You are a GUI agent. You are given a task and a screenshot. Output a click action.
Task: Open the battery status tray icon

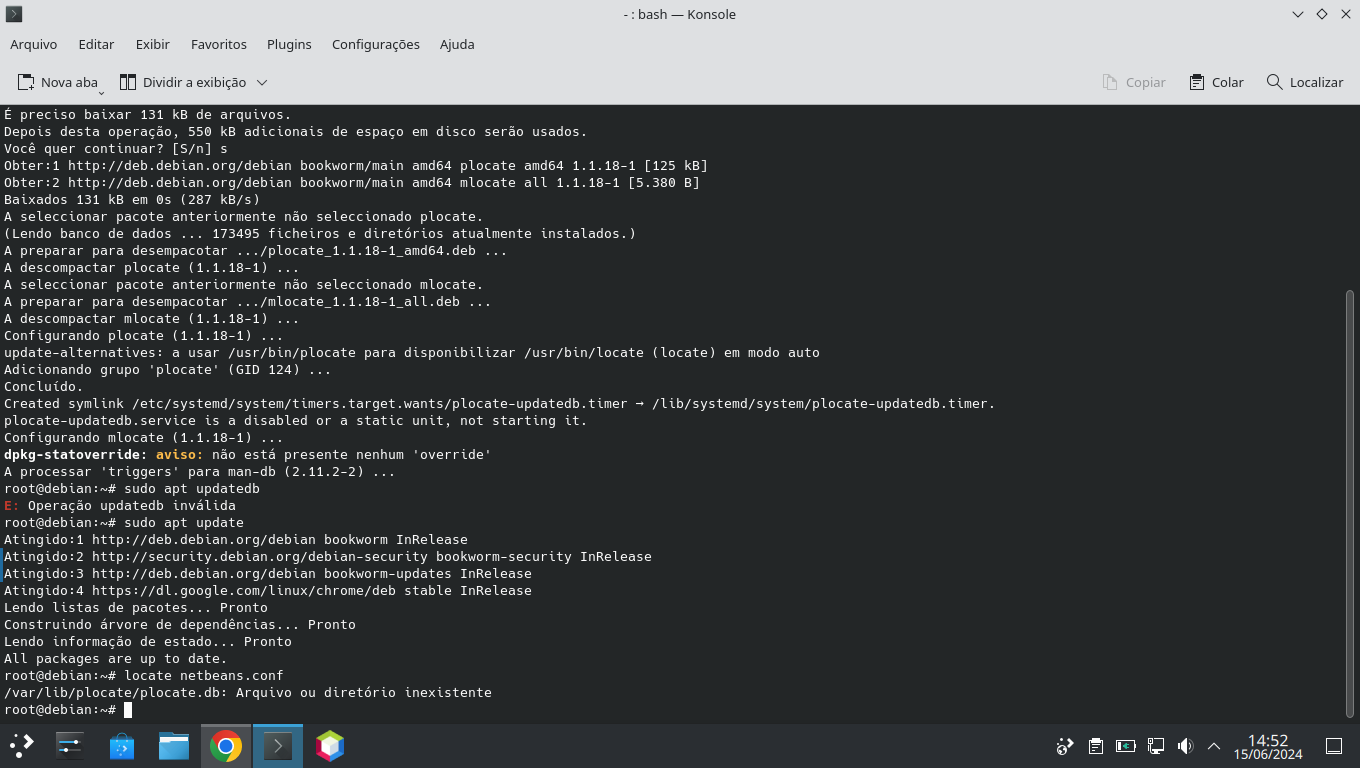tap(1126, 746)
